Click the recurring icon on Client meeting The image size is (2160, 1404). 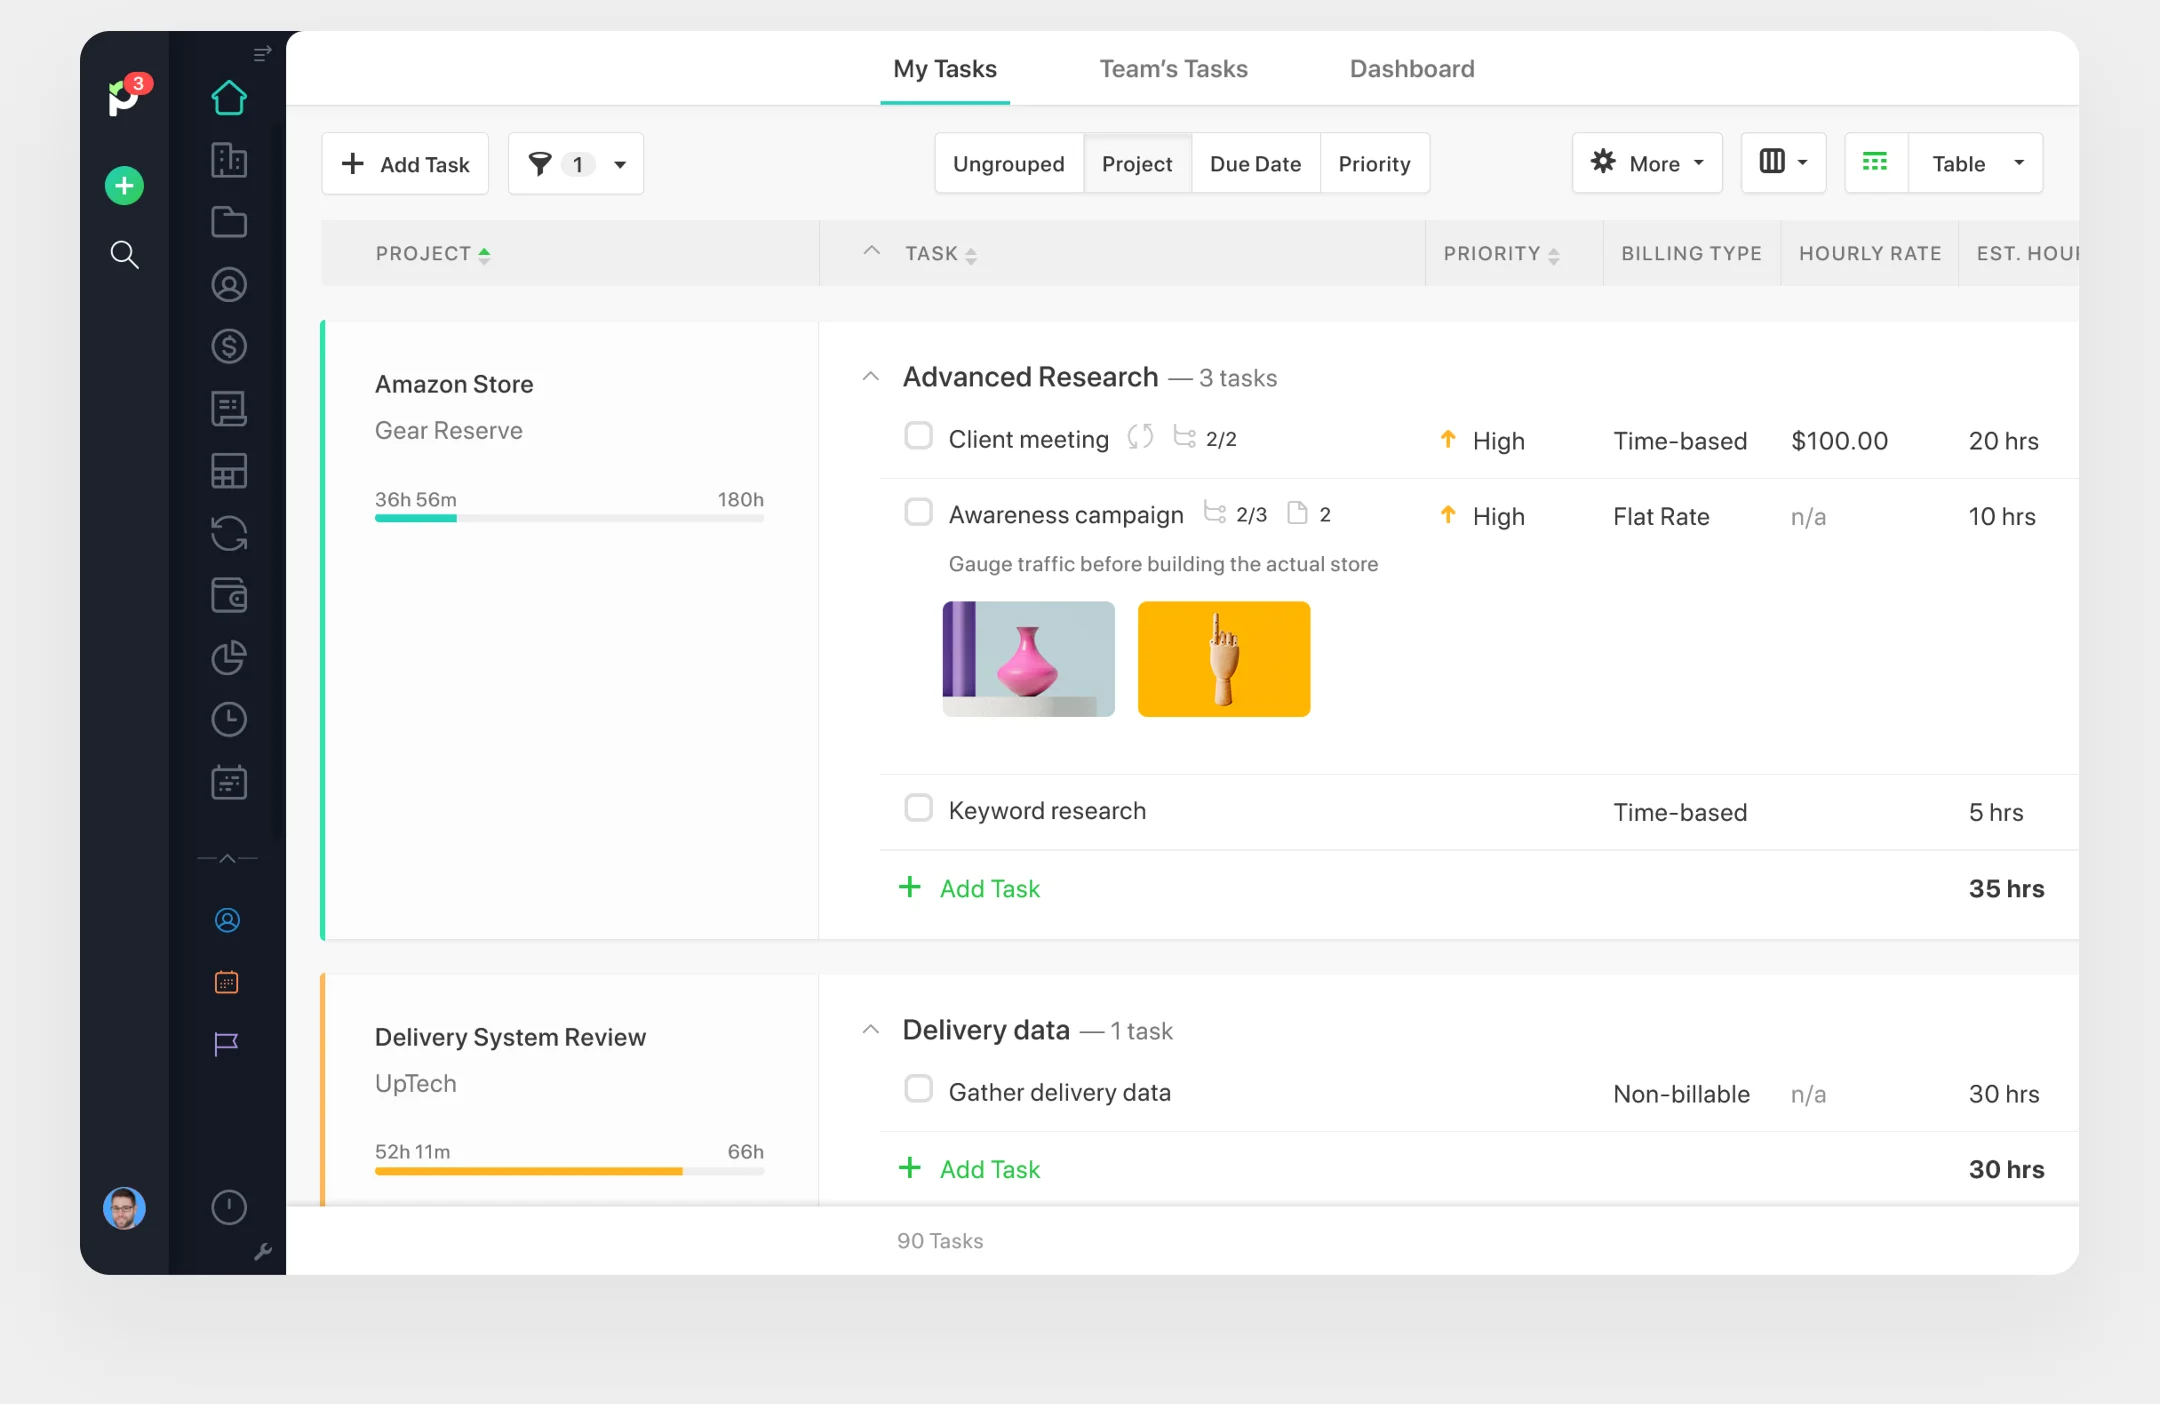tap(1140, 437)
